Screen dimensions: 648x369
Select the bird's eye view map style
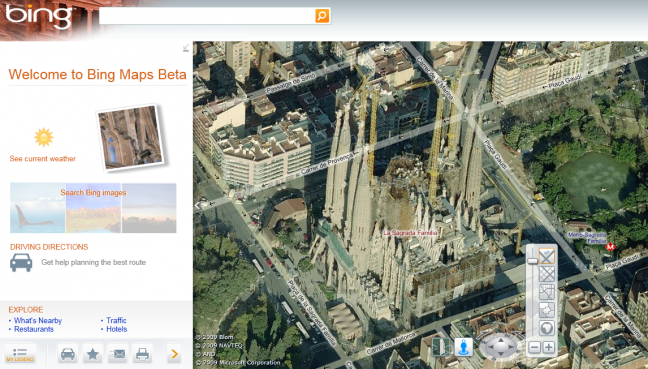point(547,257)
